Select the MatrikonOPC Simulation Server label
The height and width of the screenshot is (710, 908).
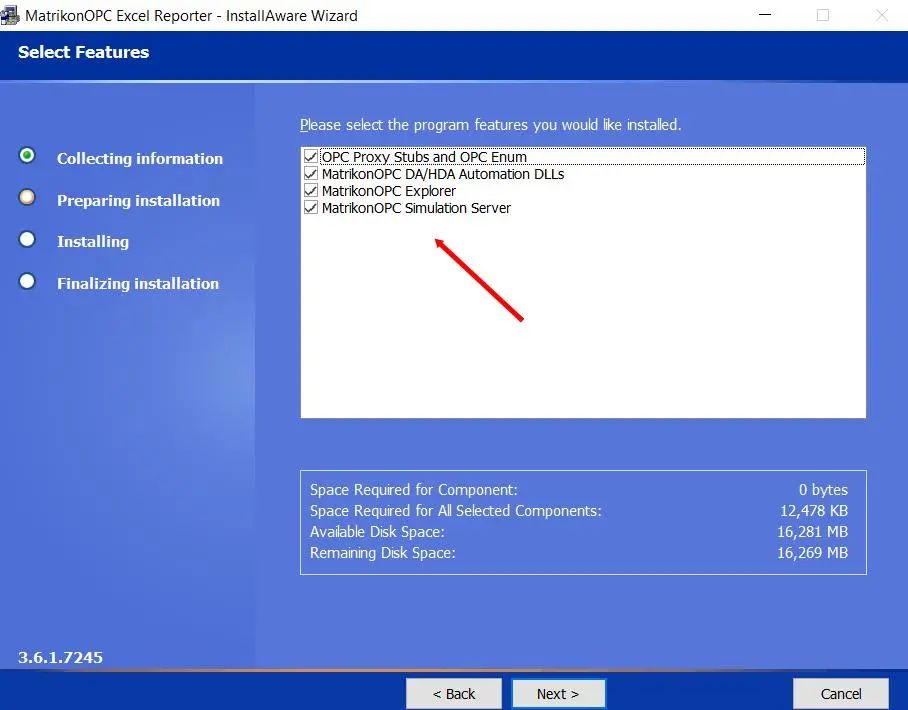pos(416,208)
